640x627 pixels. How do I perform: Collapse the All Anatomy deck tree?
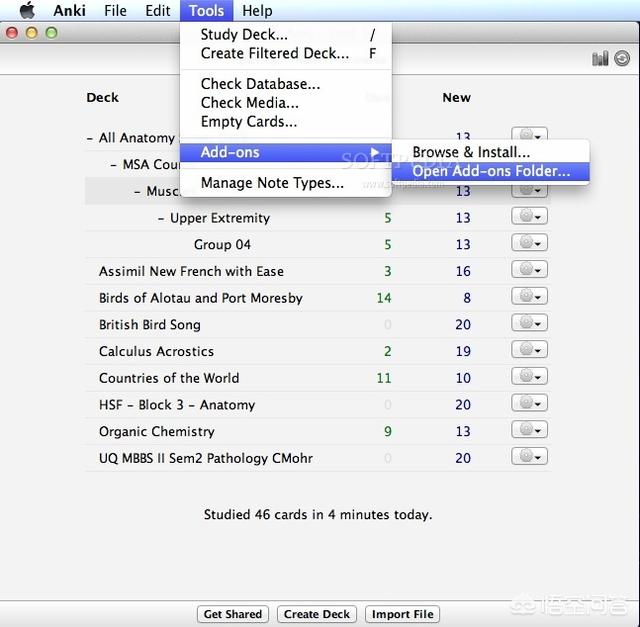(90, 138)
